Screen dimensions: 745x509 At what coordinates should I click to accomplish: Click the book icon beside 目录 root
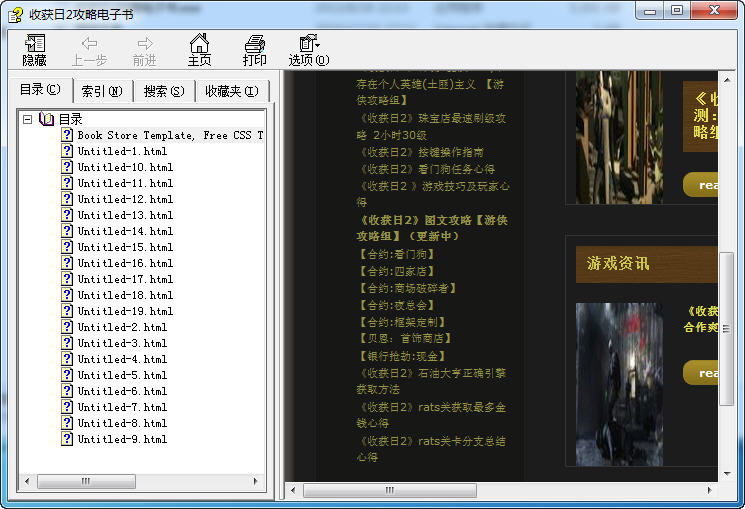[47, 119]
